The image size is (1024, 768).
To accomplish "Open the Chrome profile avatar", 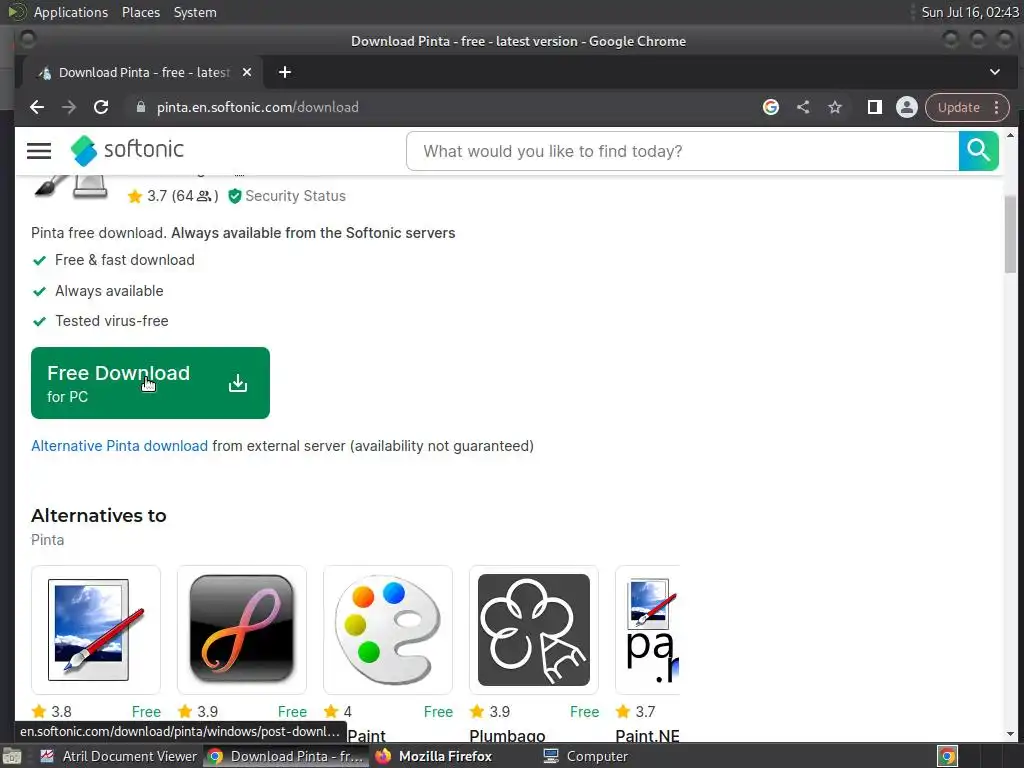I will (906, 107).
